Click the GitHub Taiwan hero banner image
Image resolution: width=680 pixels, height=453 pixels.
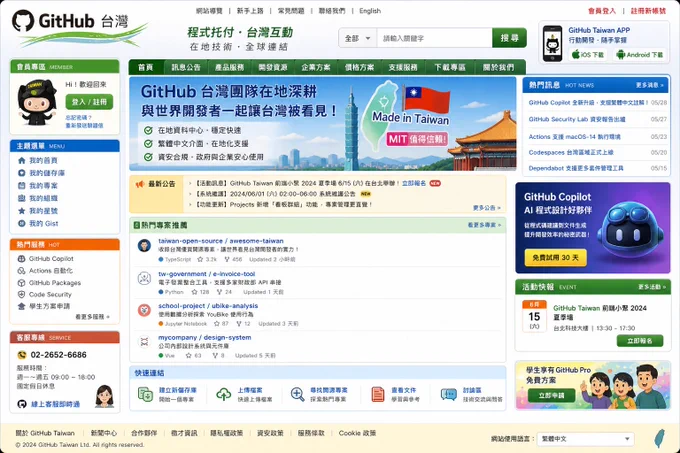coord(323,124)
